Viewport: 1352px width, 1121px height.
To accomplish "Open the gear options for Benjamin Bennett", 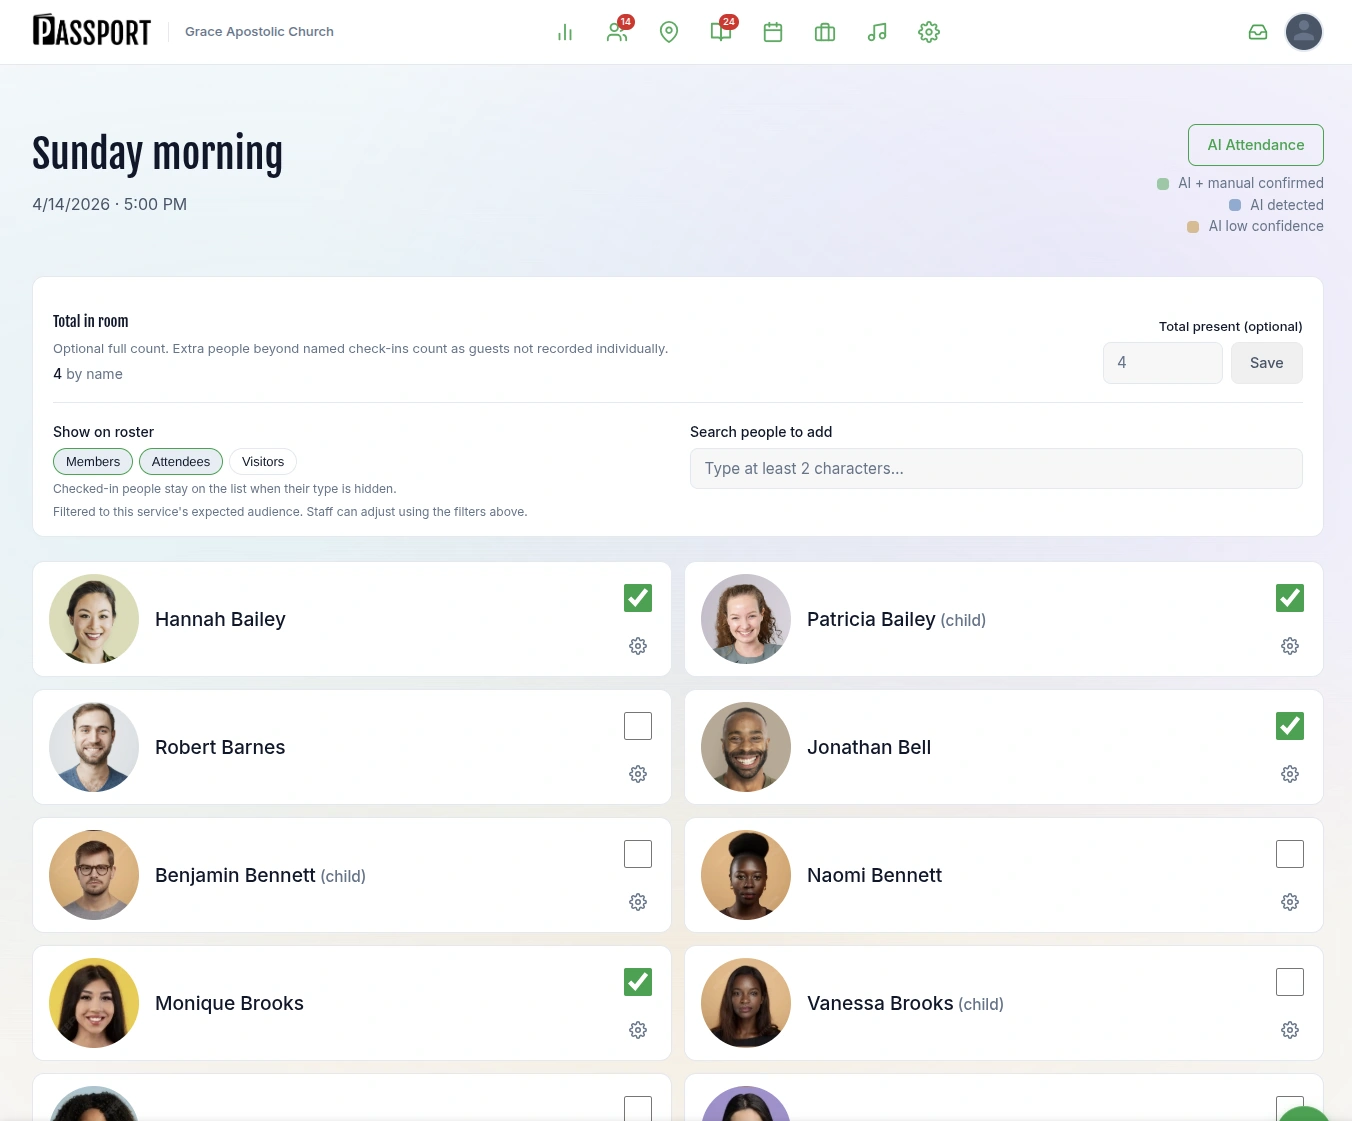I will [638, 902].
